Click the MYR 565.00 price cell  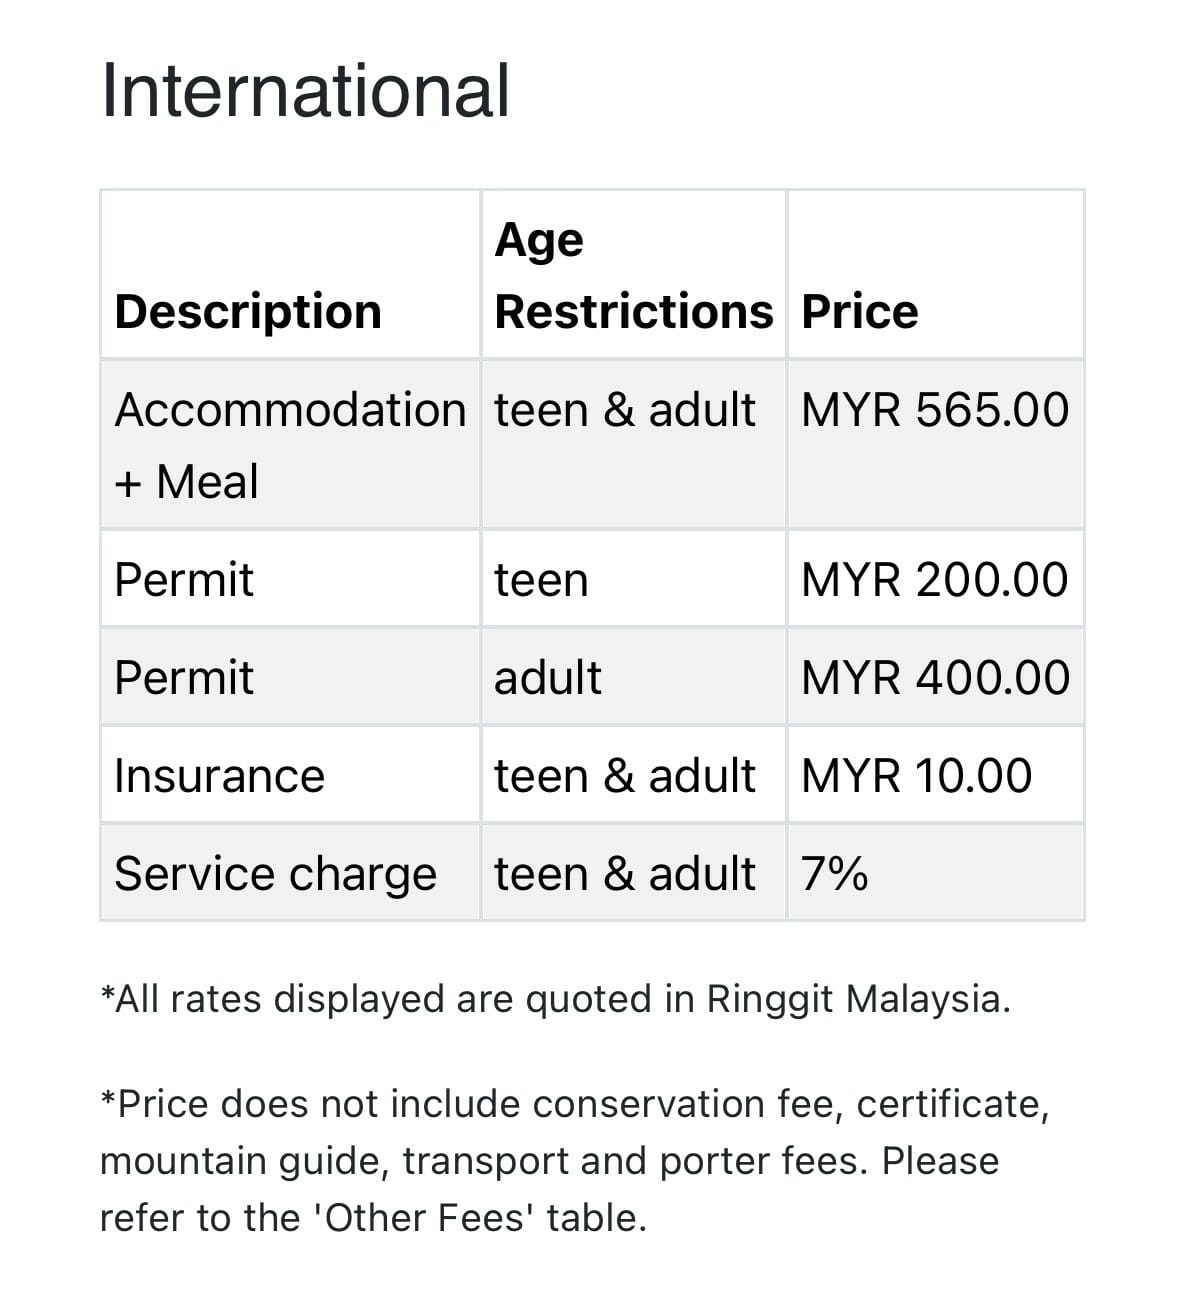tap(935, 410)
